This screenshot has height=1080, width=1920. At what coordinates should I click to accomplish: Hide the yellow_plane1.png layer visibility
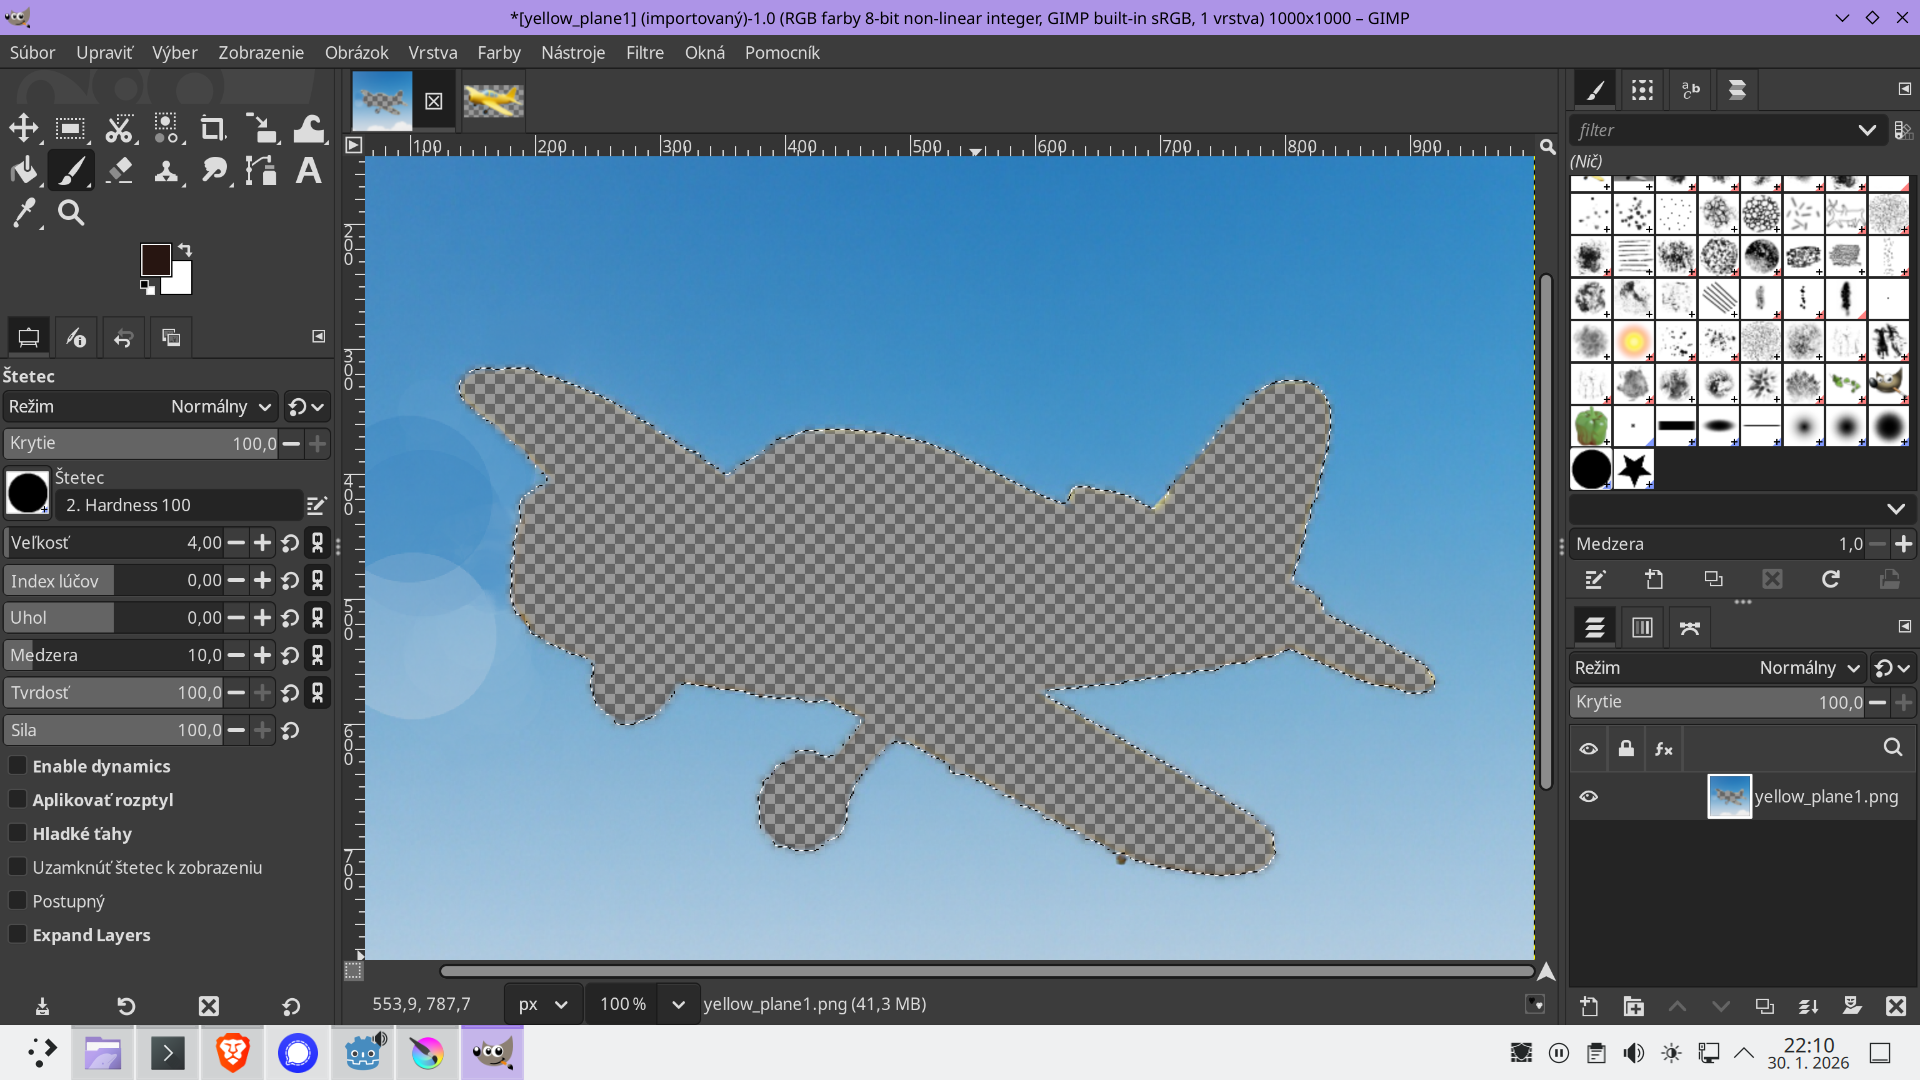coord(1590,796)
